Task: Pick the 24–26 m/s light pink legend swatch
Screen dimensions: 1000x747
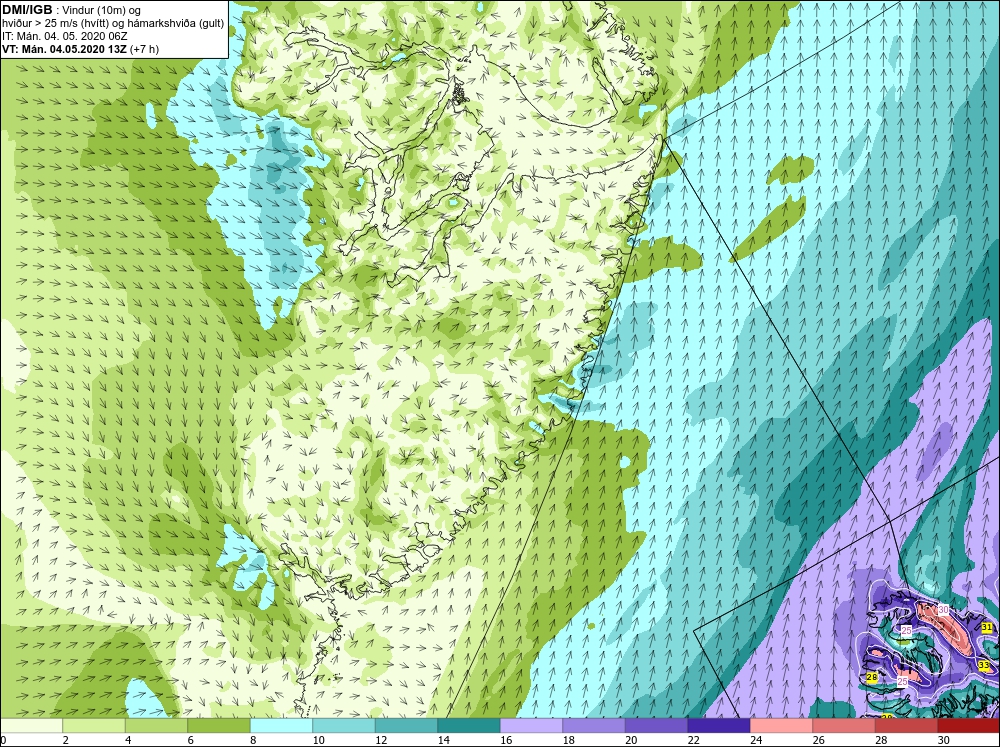Action: [781, 725]
